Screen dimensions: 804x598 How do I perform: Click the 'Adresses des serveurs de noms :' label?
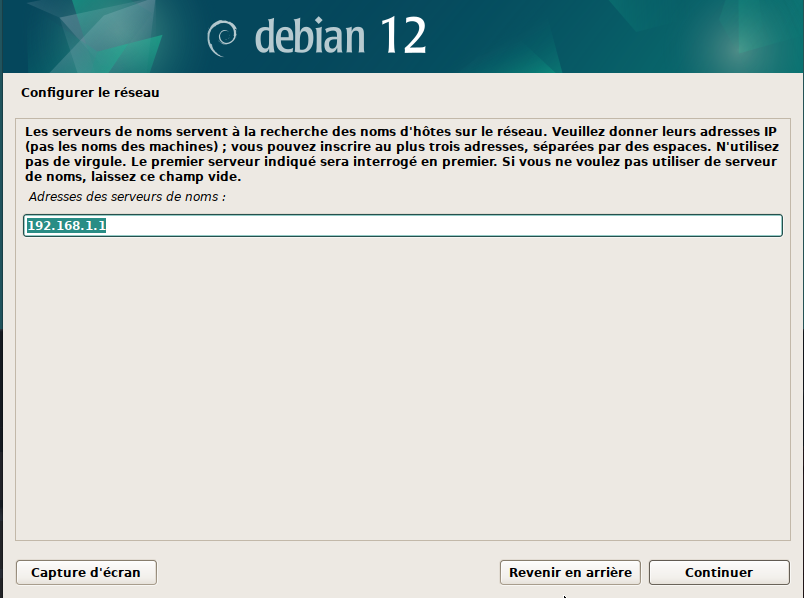(x=127, y=197)
